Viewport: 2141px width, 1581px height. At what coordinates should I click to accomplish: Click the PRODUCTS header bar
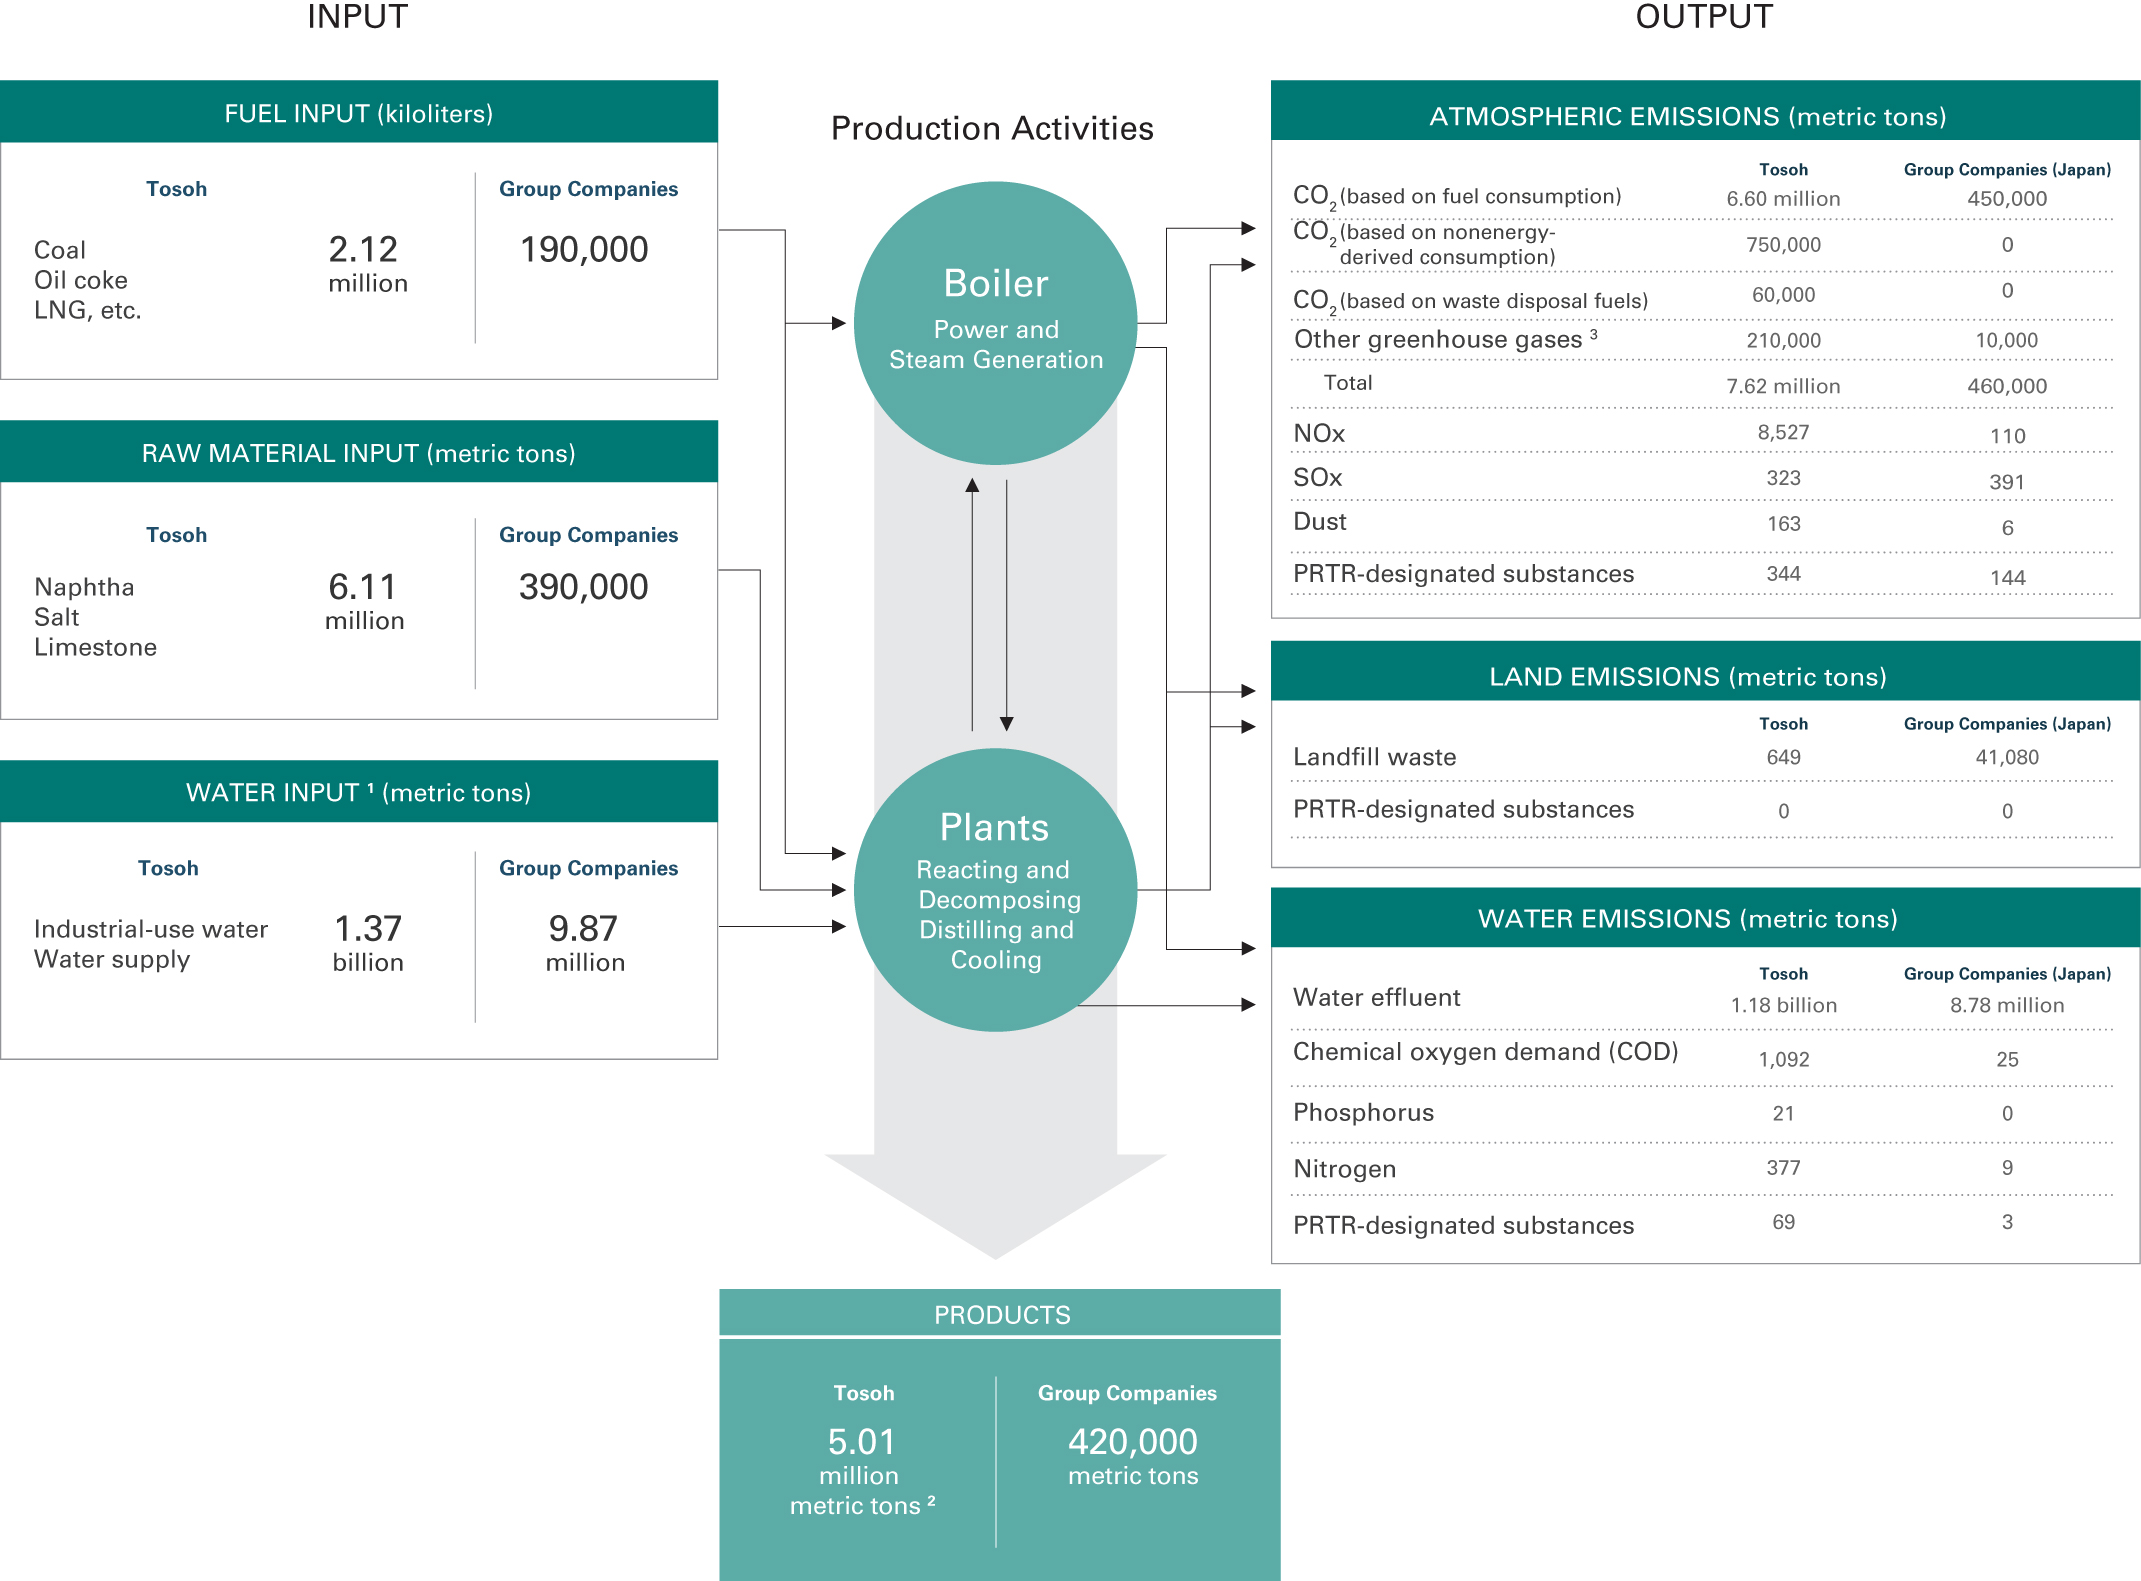(1000, 1313)
